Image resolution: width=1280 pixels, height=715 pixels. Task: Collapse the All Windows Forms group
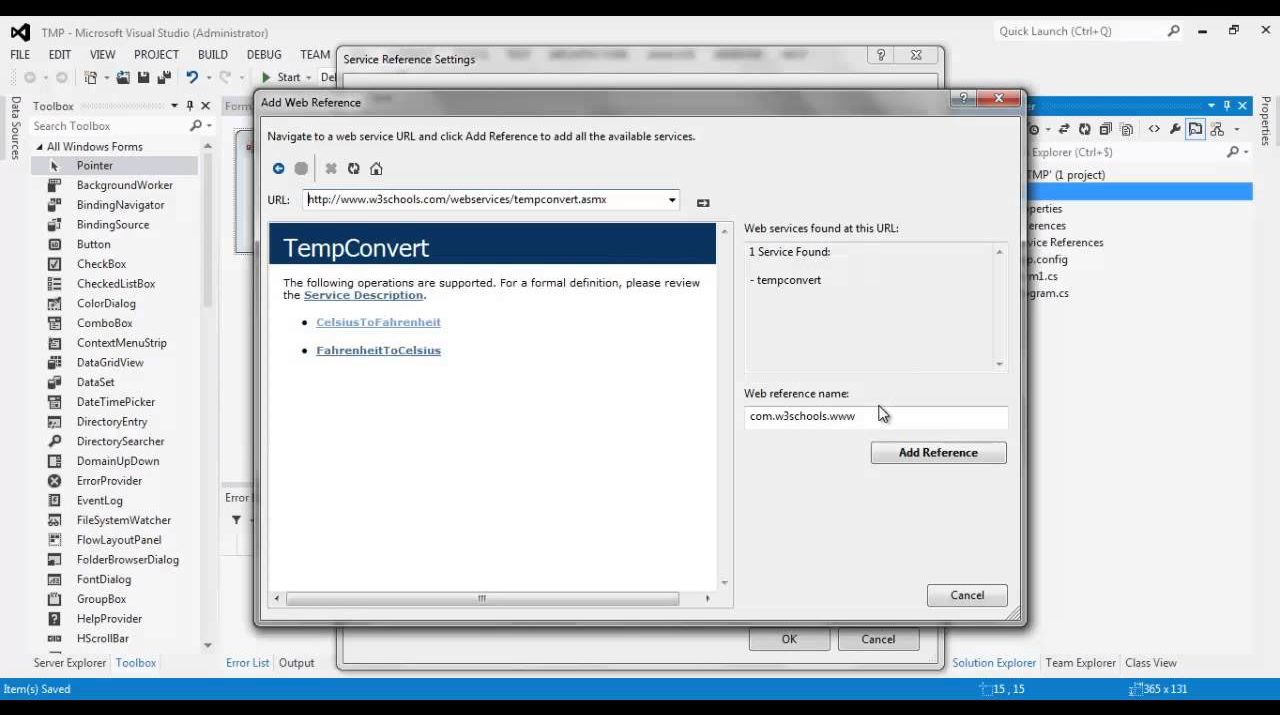pyautogui.click(x=39, y=147)
